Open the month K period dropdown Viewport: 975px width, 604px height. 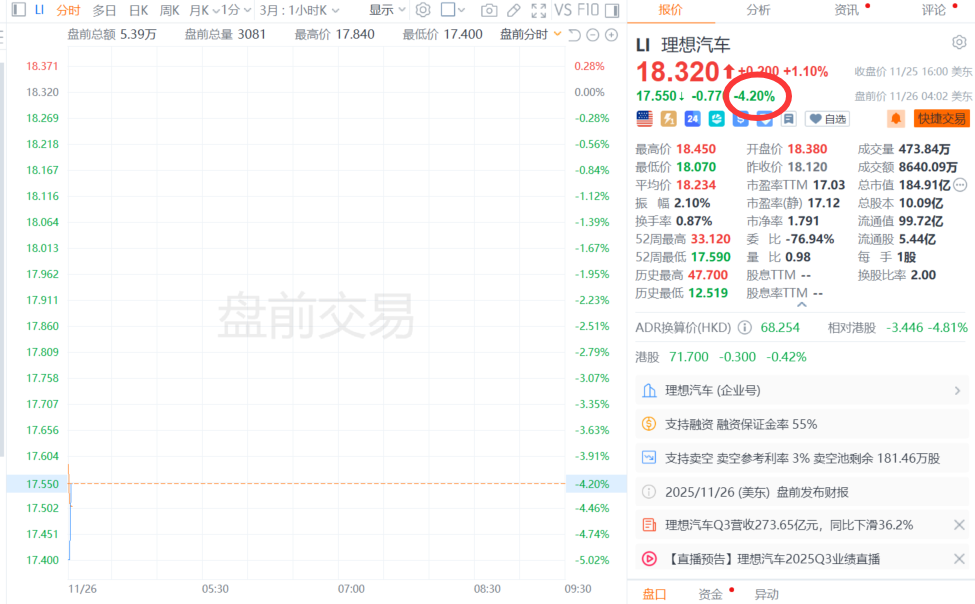click(205, 10)
